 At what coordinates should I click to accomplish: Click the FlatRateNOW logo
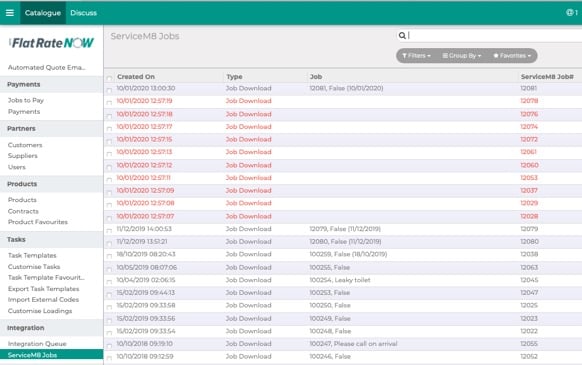pos(52,43)
